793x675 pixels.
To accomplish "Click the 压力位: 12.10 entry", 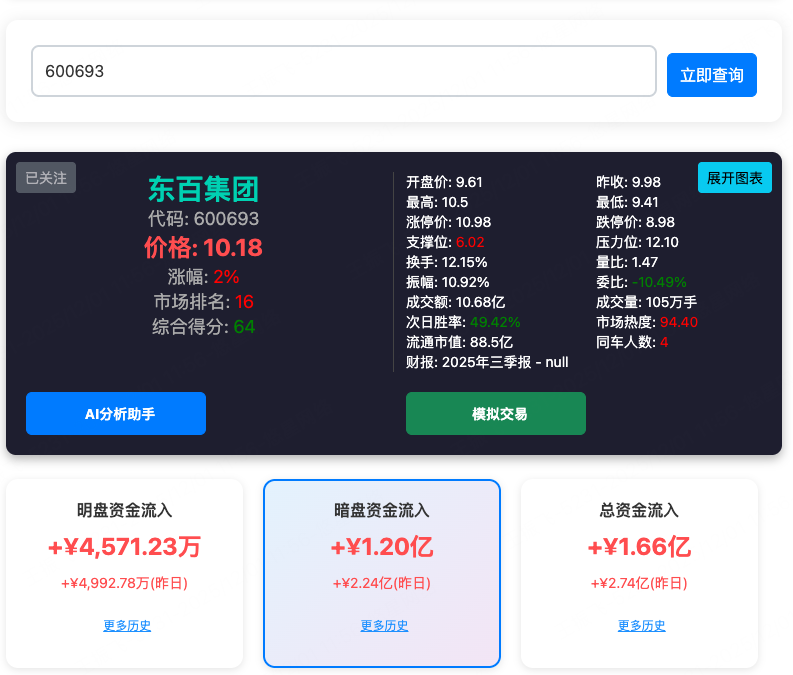I will click(637, 242).
